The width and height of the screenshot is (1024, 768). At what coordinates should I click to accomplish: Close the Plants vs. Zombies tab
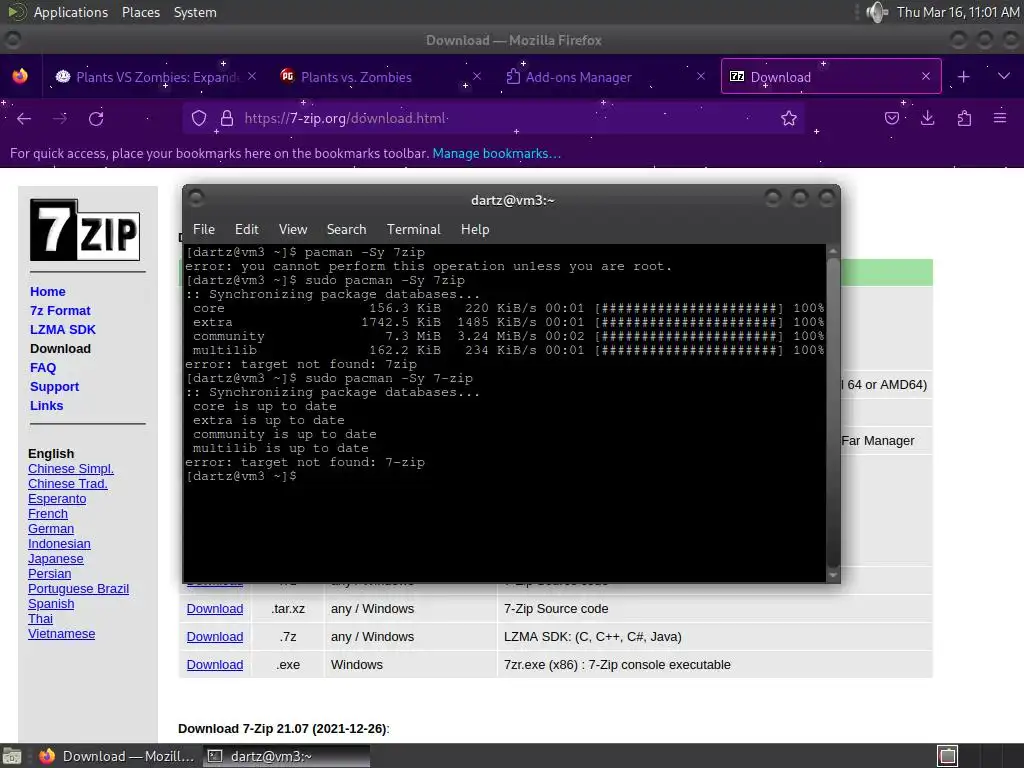pos(477,76)
